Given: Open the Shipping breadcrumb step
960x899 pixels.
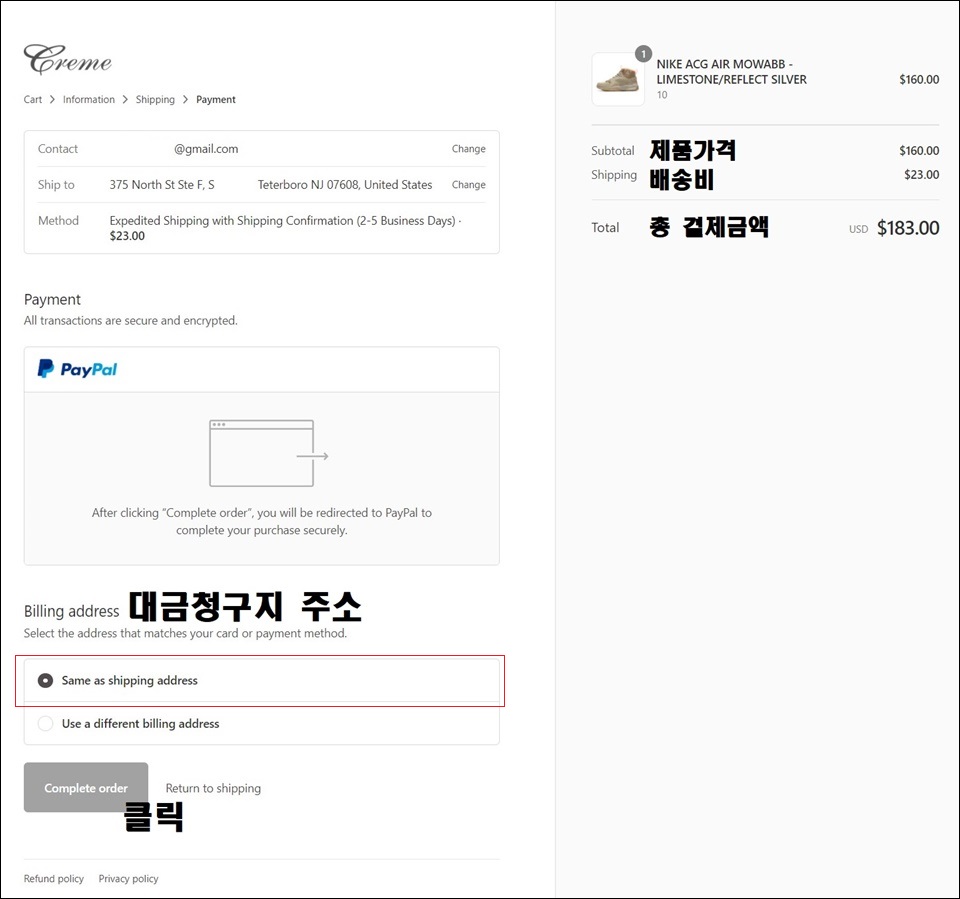Looking at the screenshot, I should pyautogui.click(x=155, y=99).
